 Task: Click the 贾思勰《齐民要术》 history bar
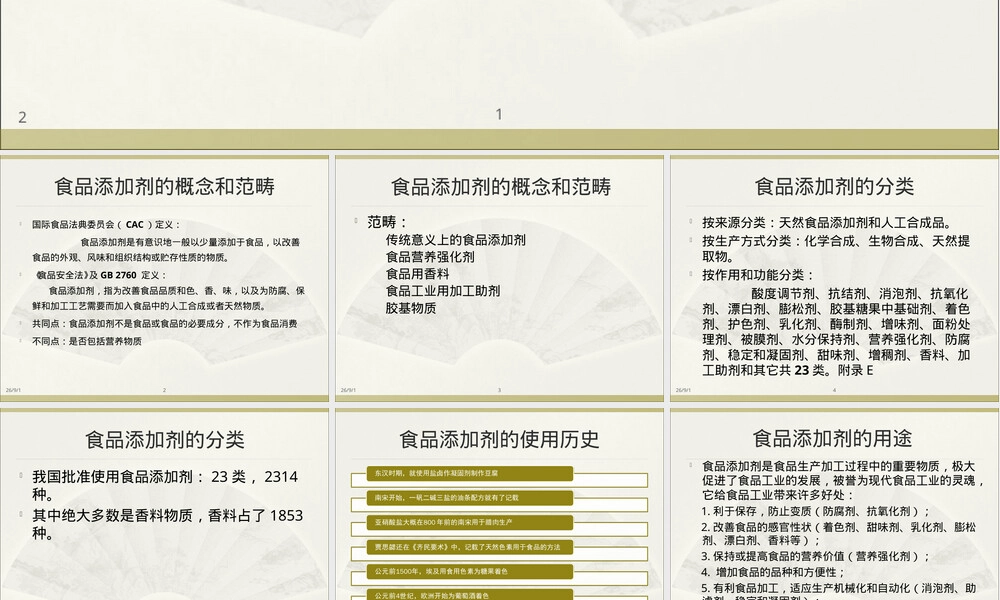click(x=470, y=547)
